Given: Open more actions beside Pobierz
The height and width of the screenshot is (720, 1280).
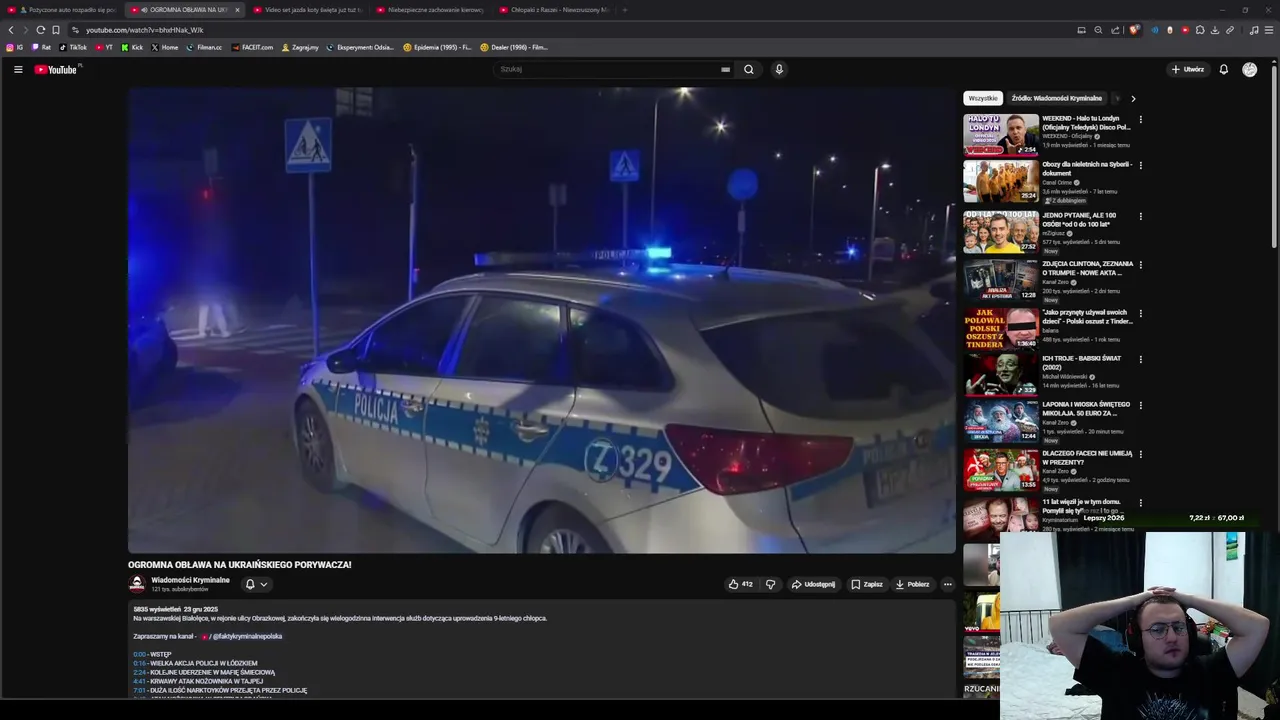Looking at the screenshot, I should (x=947, y=584).
